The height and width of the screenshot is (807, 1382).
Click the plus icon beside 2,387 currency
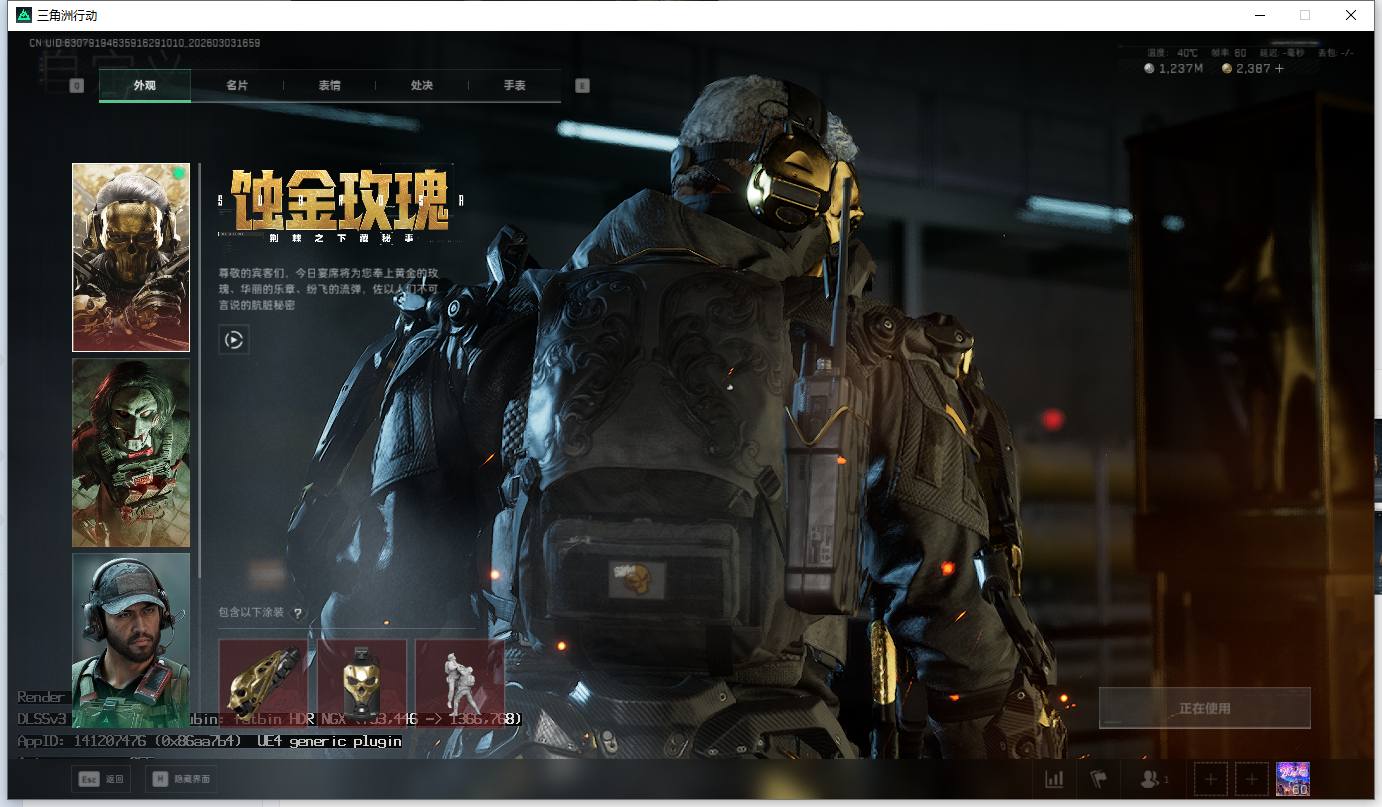coord(1279,68)
